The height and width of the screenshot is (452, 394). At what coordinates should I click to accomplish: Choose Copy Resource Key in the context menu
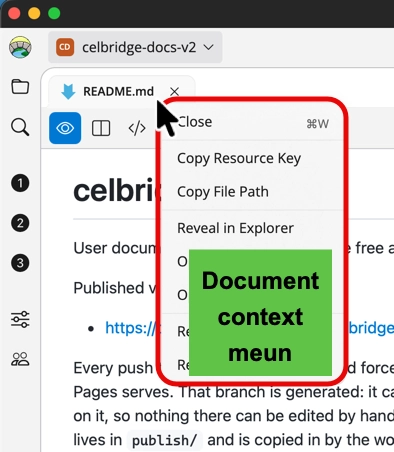point(253,158)
